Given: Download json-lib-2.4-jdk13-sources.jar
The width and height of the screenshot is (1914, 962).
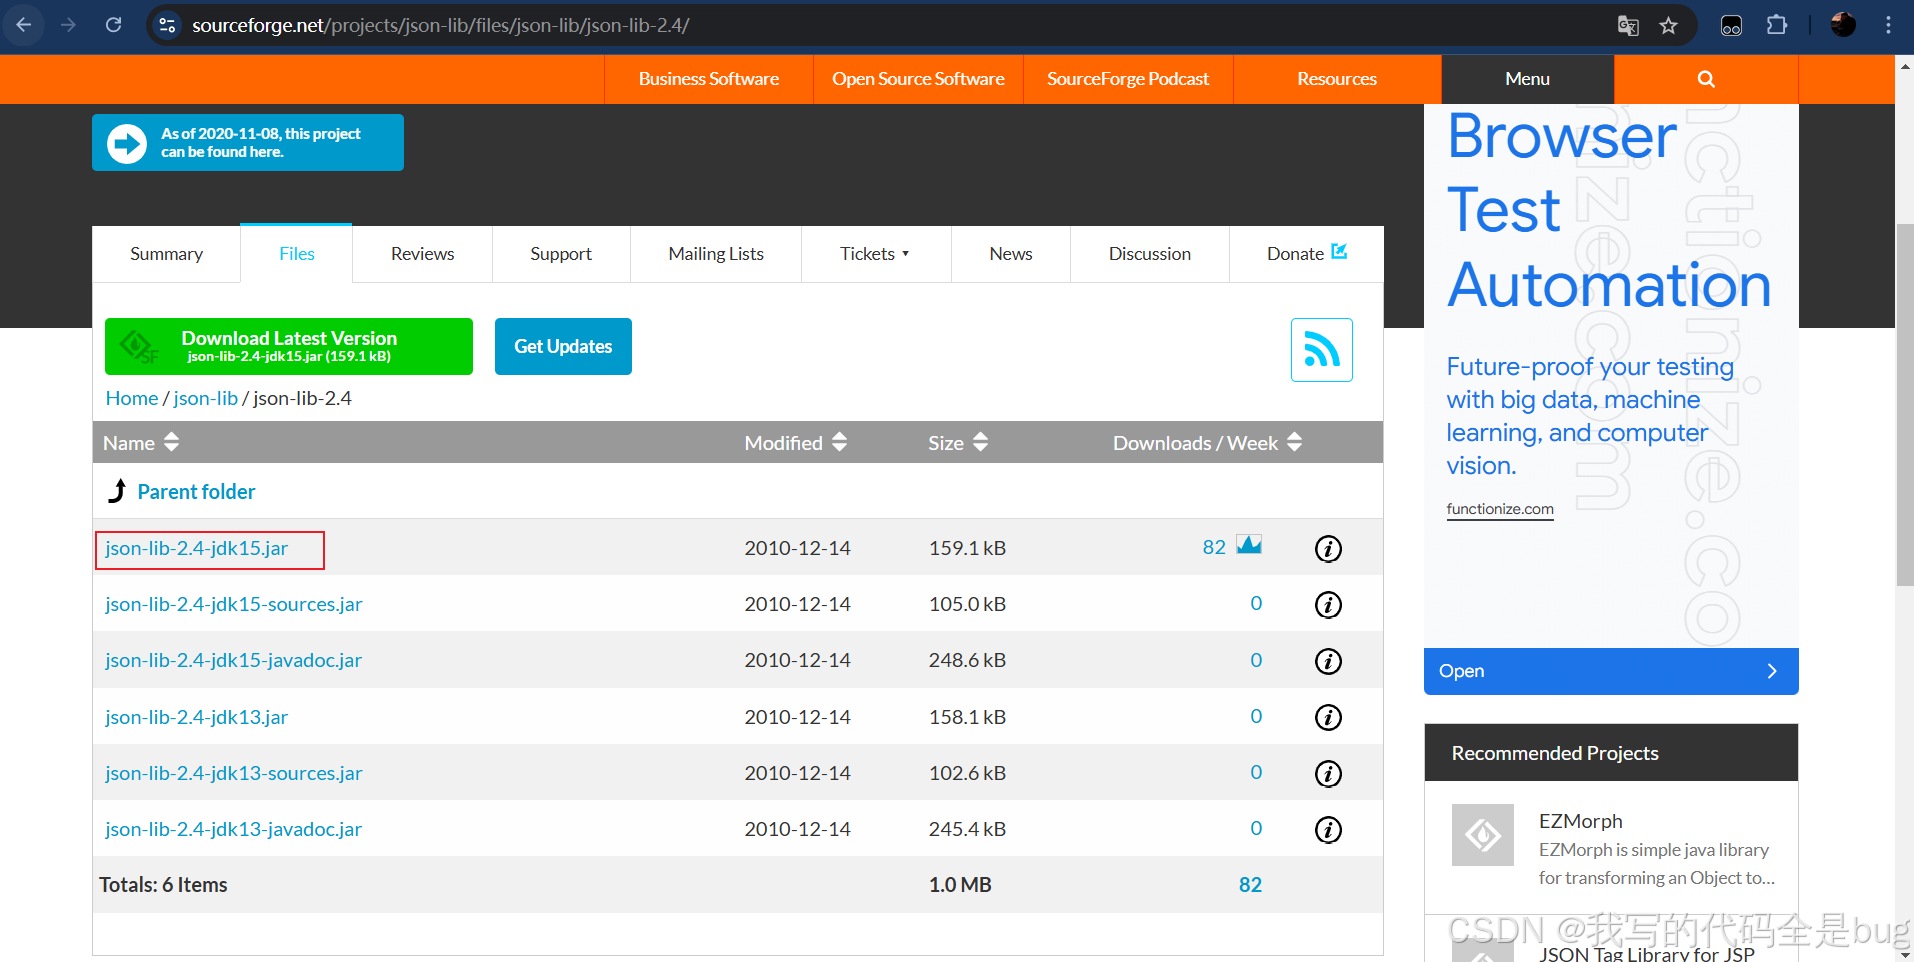Looking at the screenshot, I should pyautogui.click(x=234, y=773).
